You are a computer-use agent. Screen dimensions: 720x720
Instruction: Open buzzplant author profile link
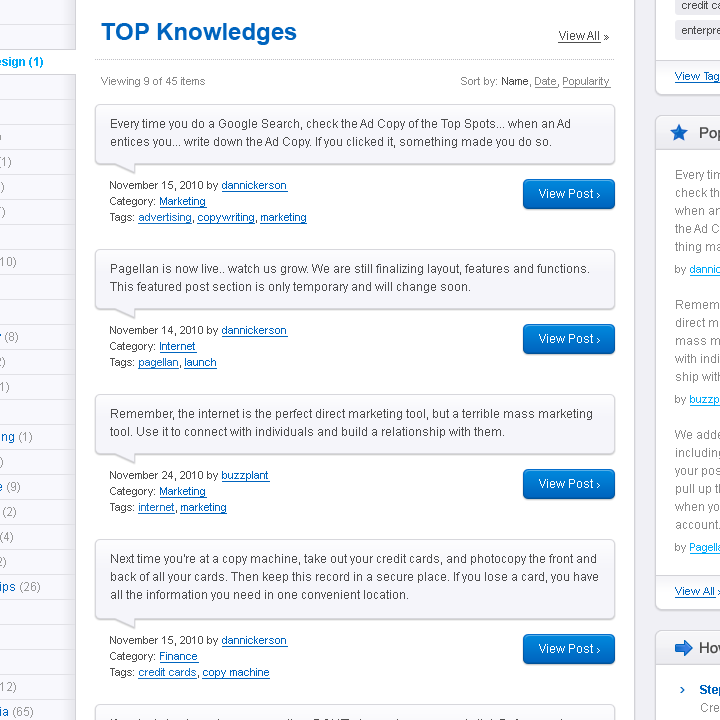(x=245, y=476)
